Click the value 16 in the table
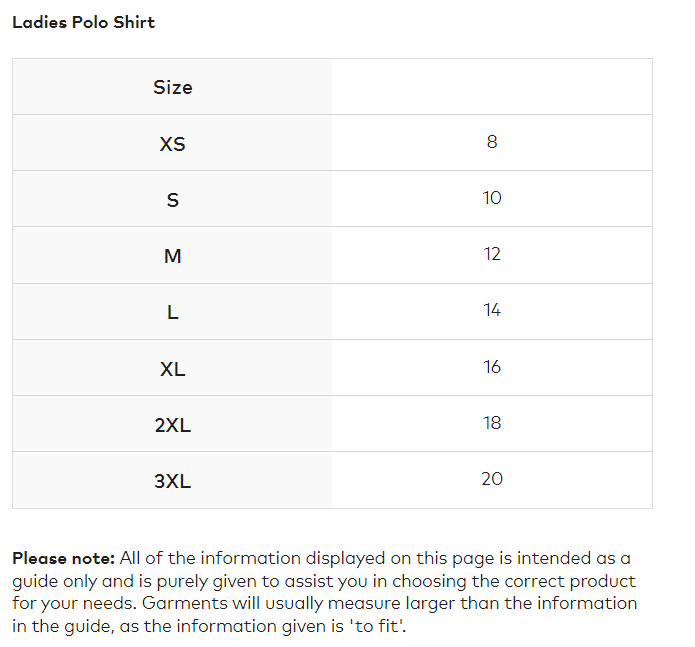This screenshot has height=647, width=695. (x=491, y=367)
